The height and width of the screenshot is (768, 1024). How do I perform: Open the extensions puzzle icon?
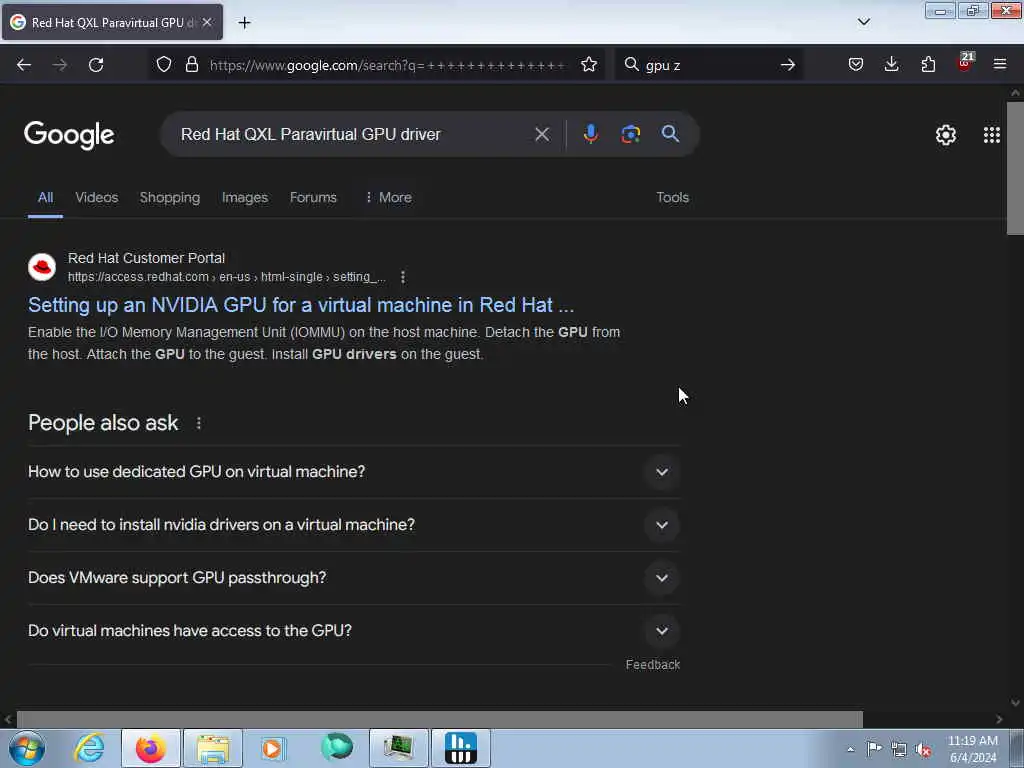(x=928, y=65)
